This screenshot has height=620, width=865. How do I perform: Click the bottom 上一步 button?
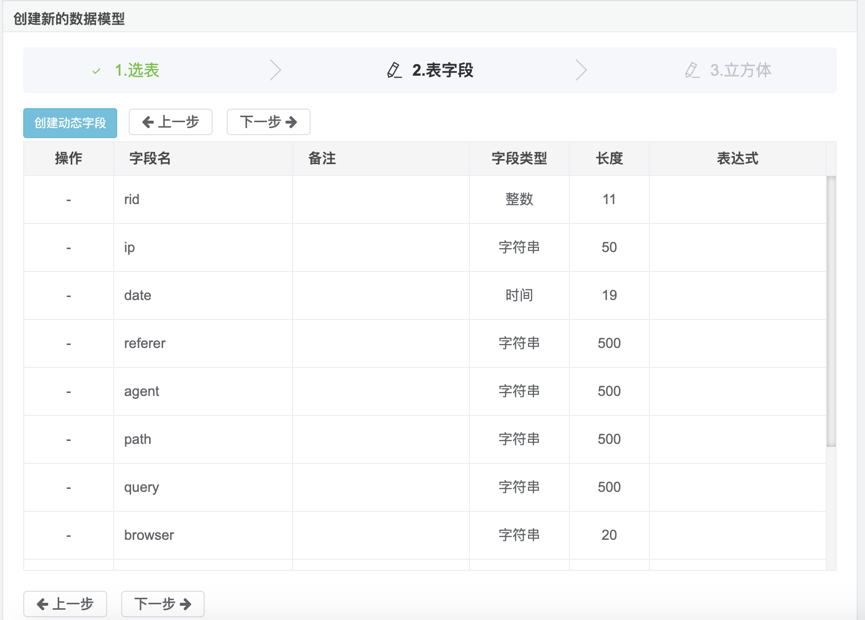65,604
